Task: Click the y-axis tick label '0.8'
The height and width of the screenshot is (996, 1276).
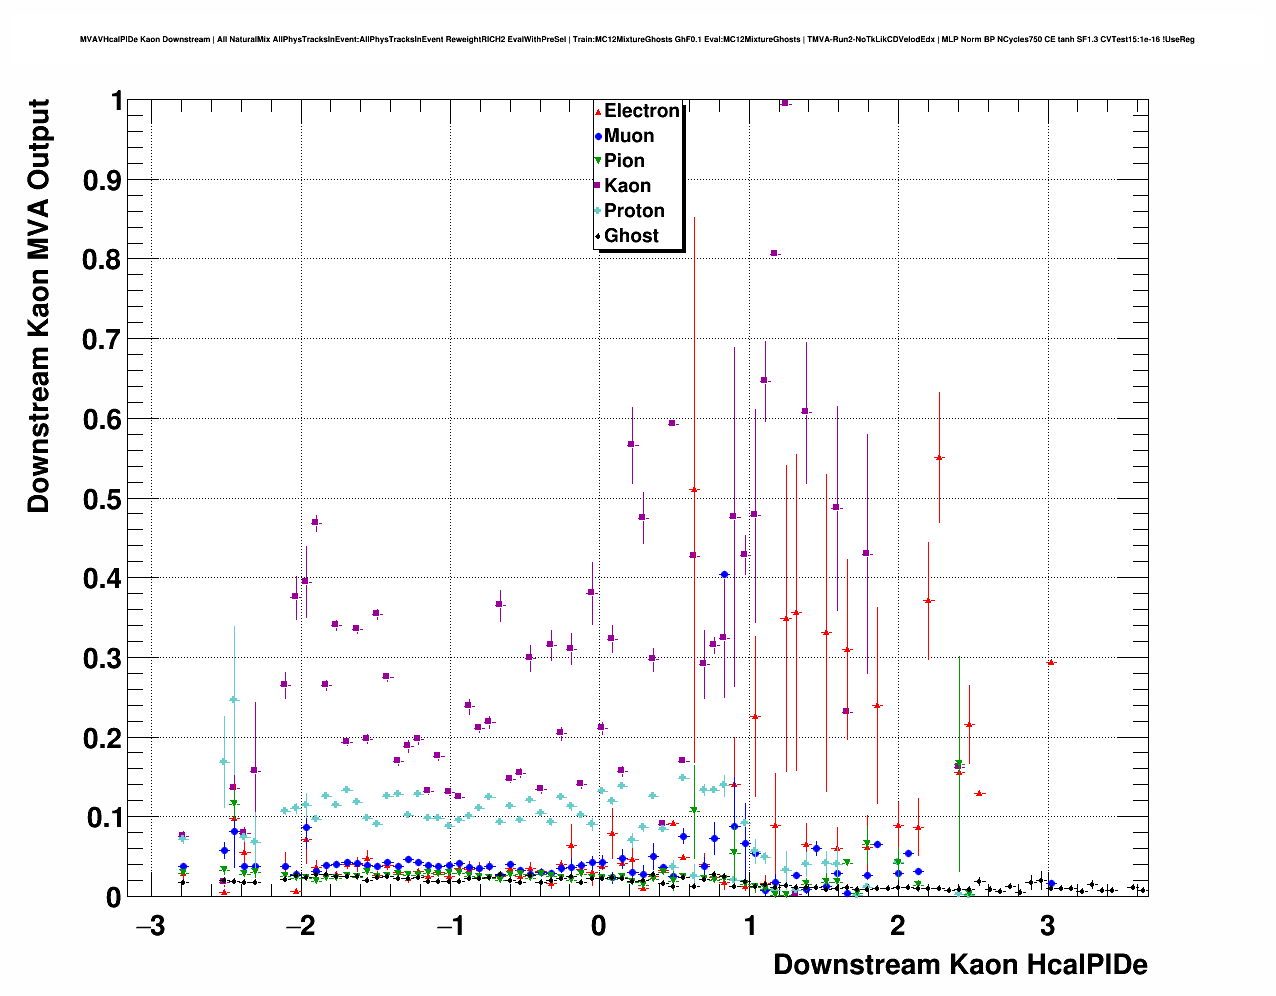Action: click(x=103, y=260)
